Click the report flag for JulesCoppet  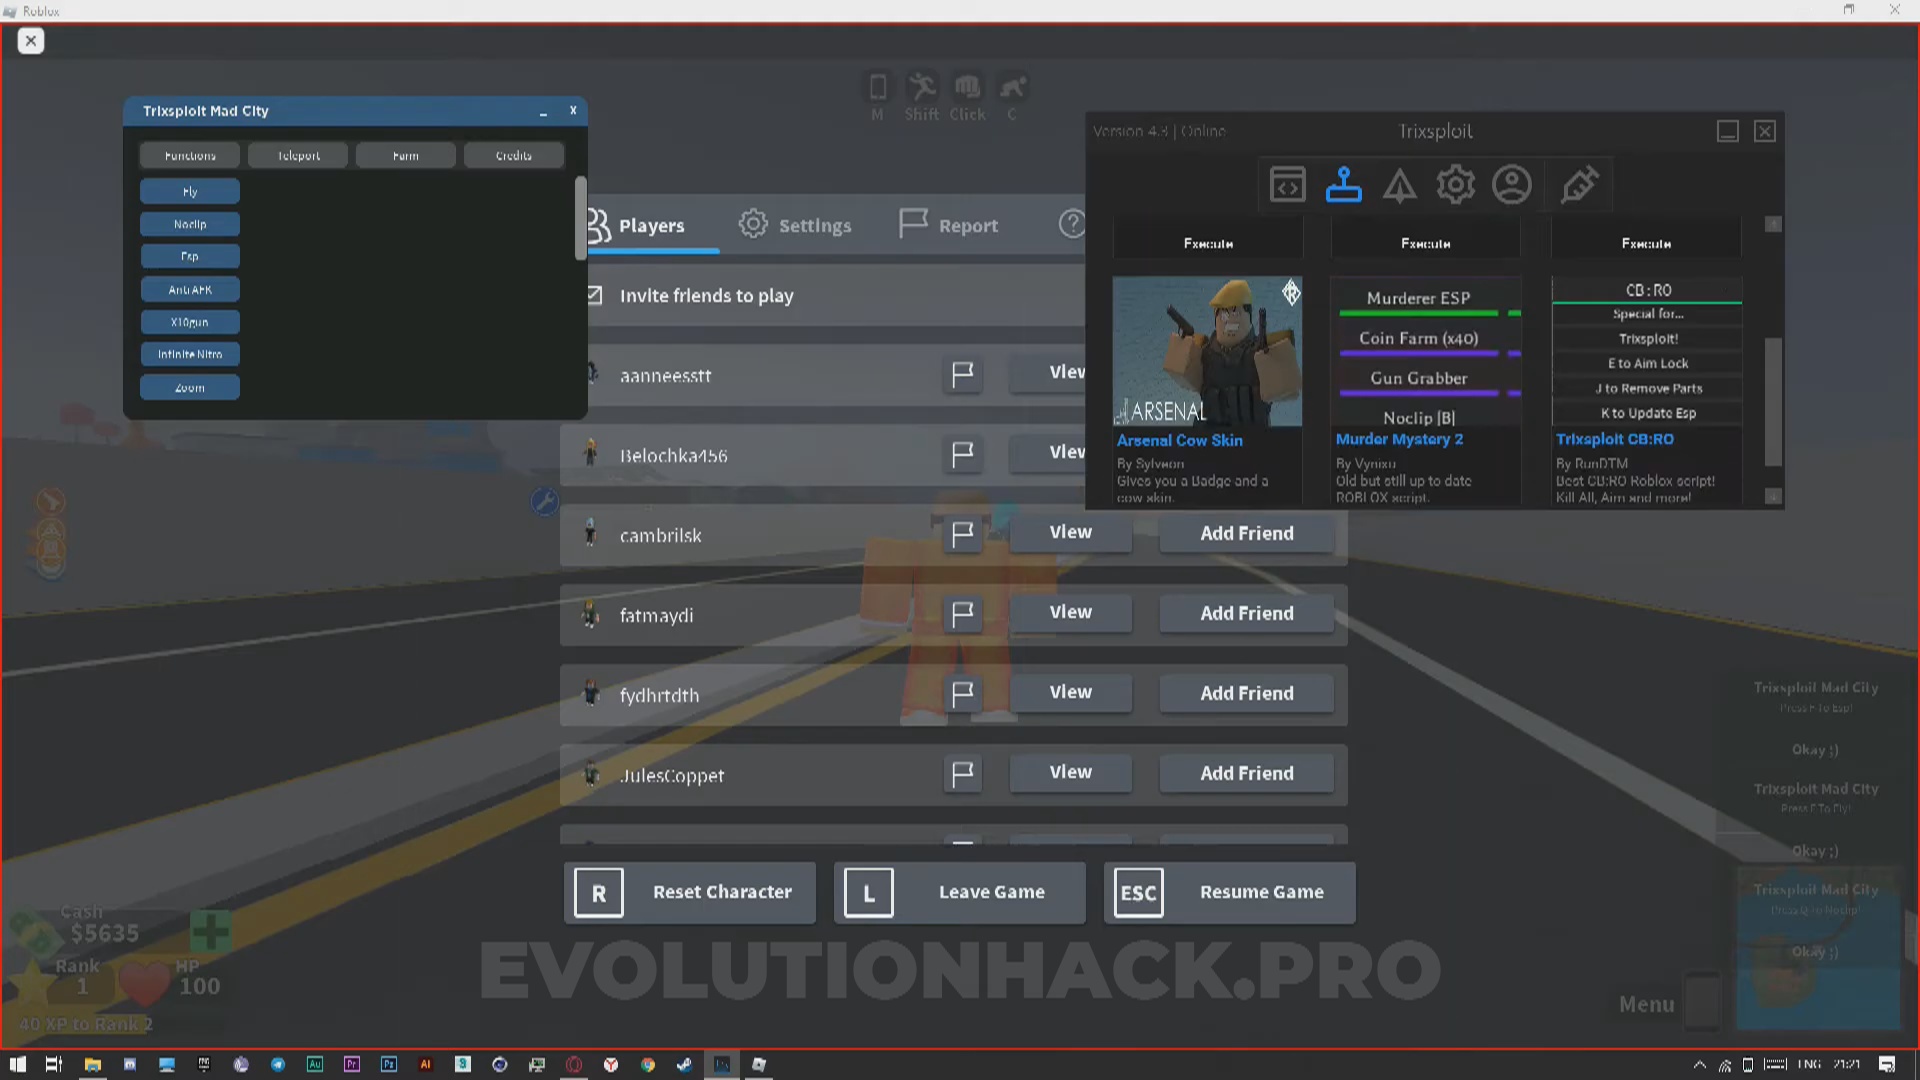tap(962, 774)
